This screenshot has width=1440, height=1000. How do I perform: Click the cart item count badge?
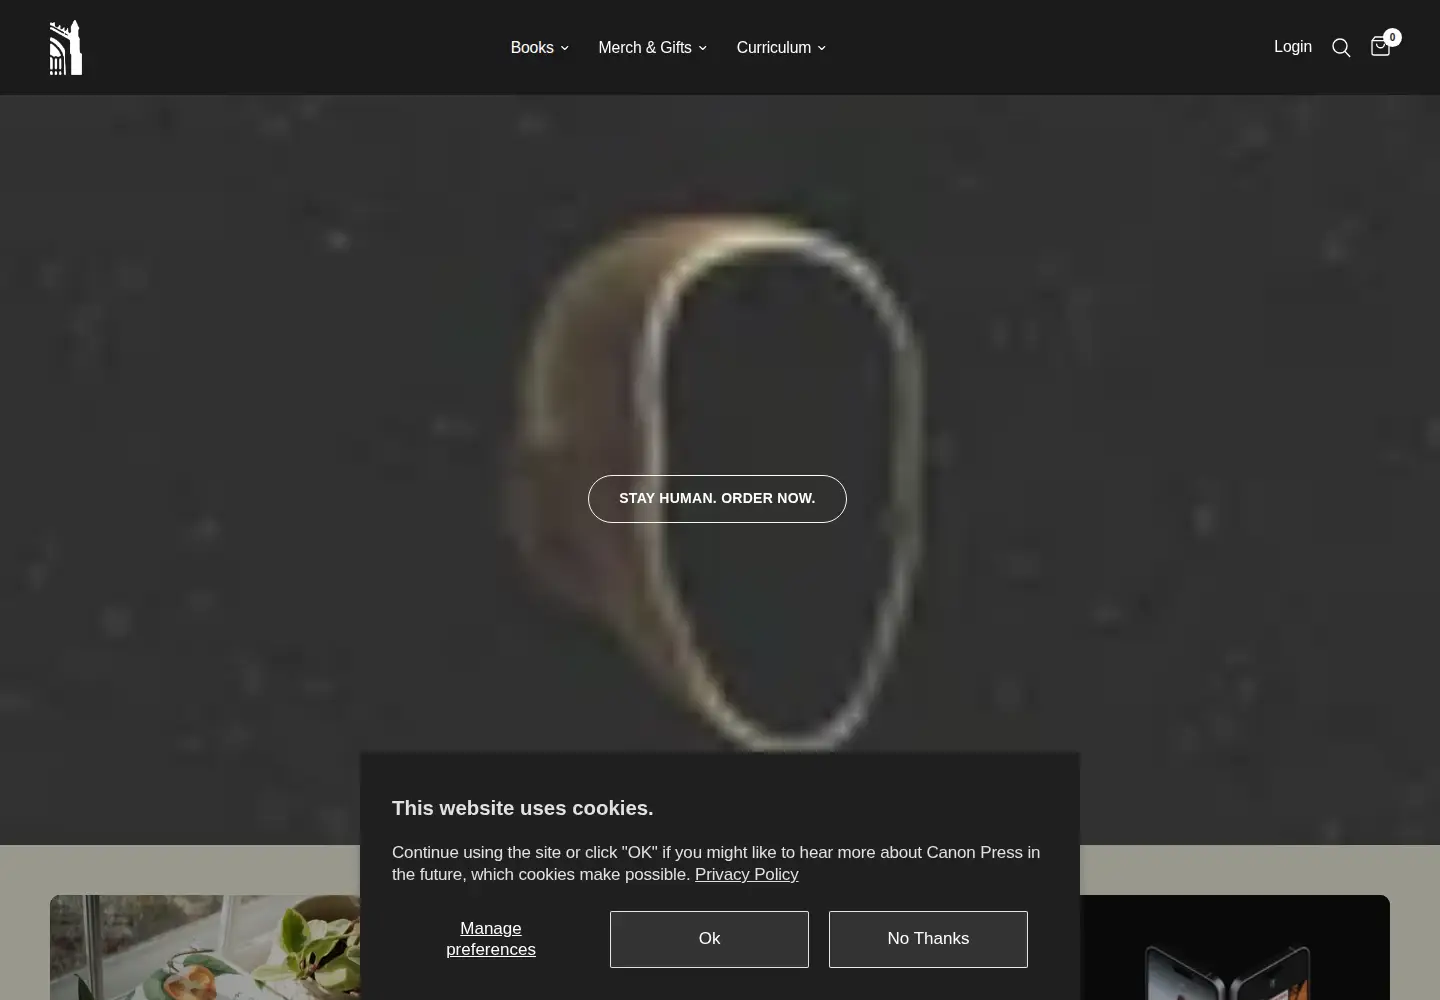[1392, 37]
